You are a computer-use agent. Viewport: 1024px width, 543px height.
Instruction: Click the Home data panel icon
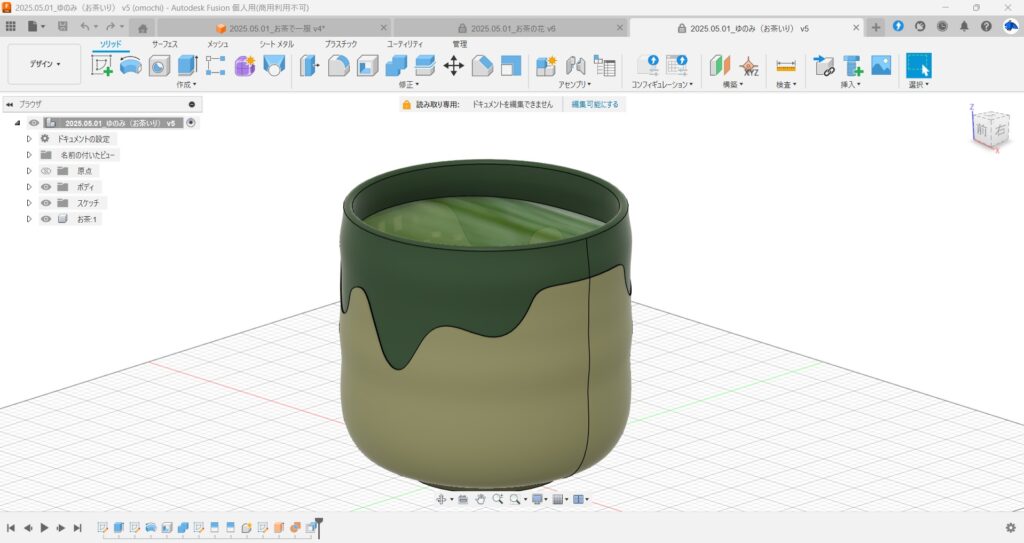(x=143, y=27)
